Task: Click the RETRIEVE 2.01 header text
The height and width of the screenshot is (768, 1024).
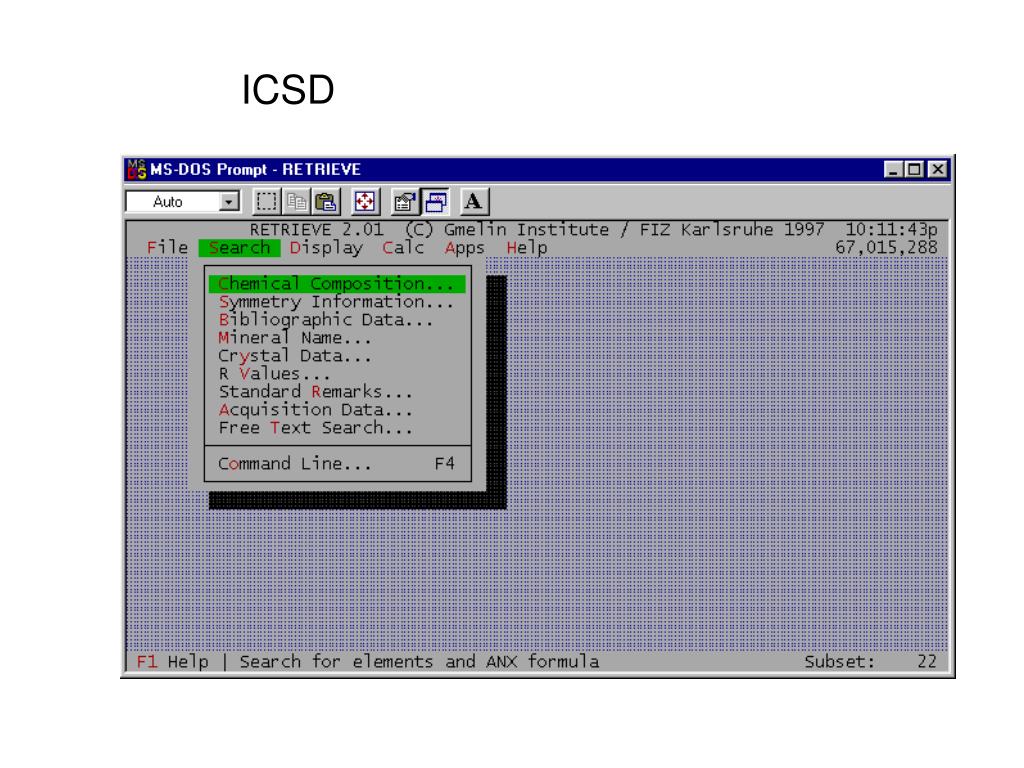Action: 317,229
